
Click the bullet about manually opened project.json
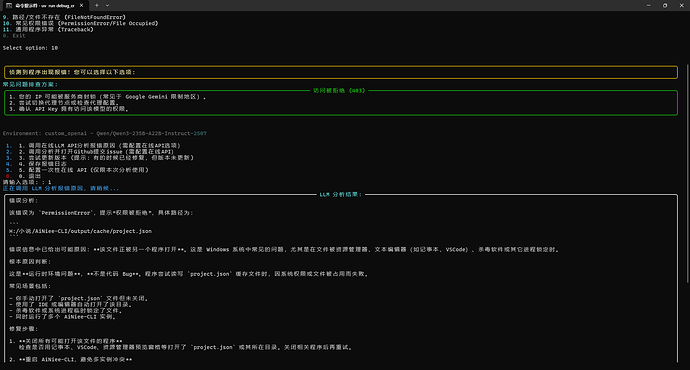tap(79, 298)
